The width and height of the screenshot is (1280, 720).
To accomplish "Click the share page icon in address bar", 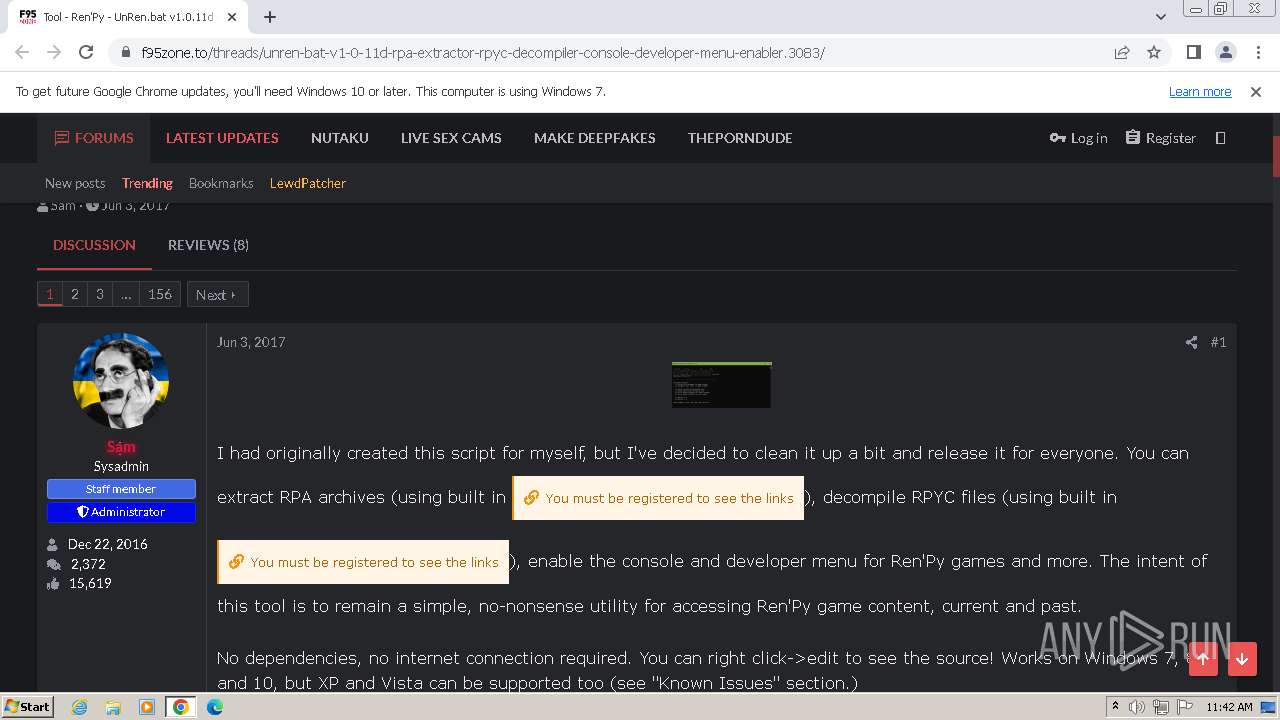I will (x=1122, y=53).
